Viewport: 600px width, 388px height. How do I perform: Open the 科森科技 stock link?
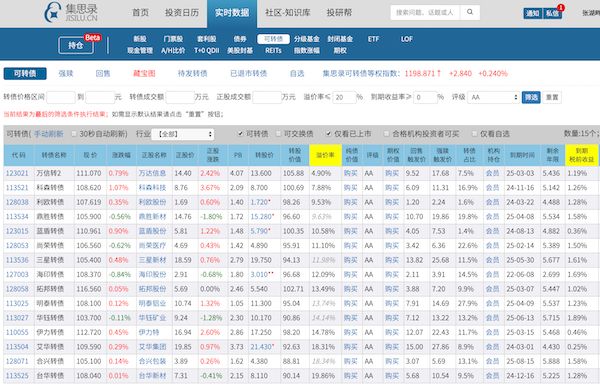[152, 188]
